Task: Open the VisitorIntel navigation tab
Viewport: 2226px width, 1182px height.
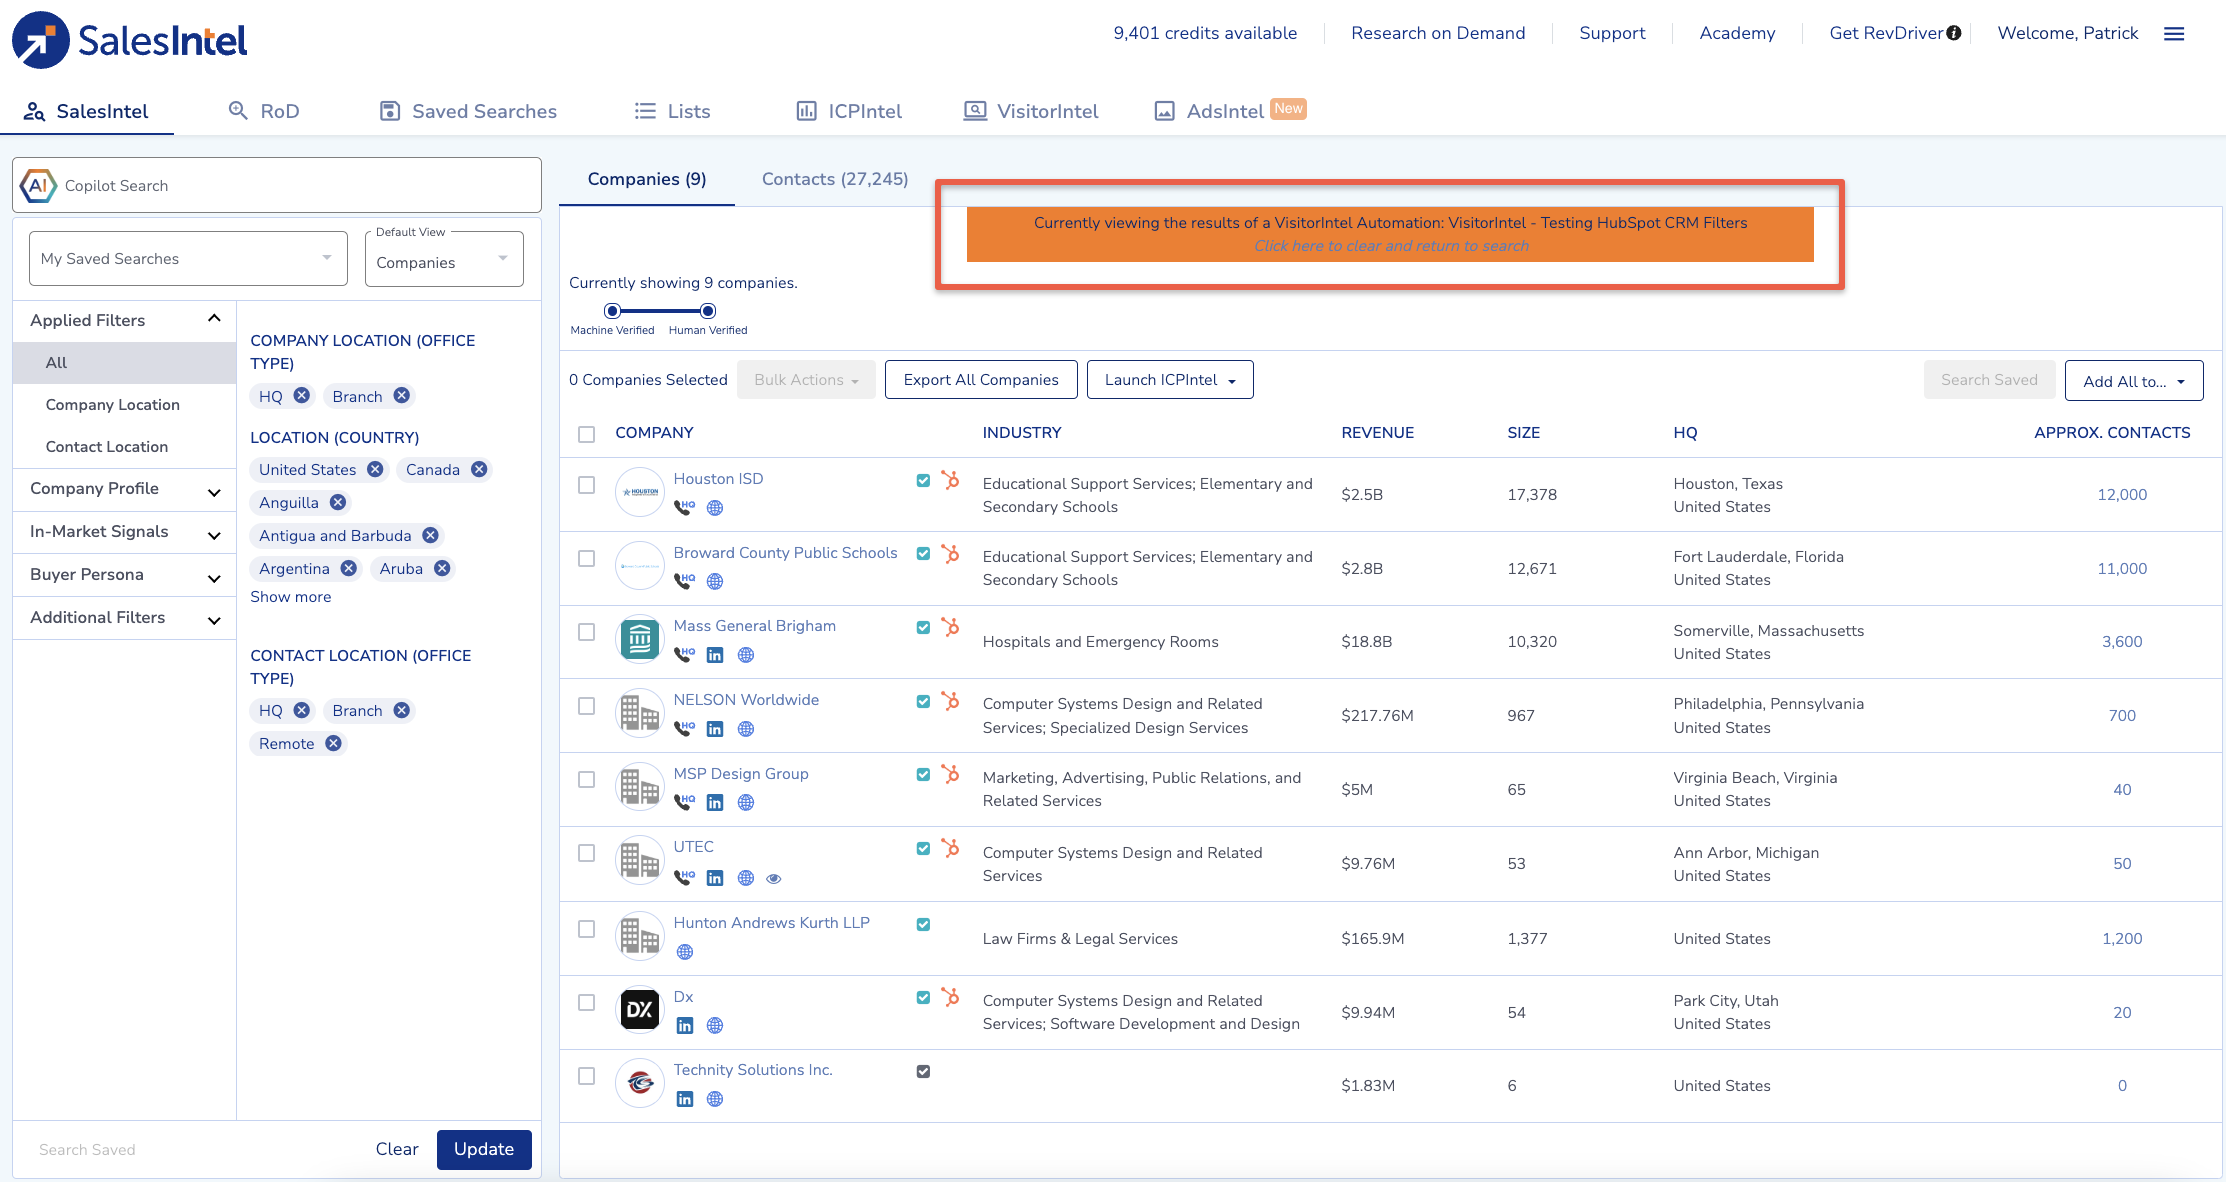Action: [1030, 111]
